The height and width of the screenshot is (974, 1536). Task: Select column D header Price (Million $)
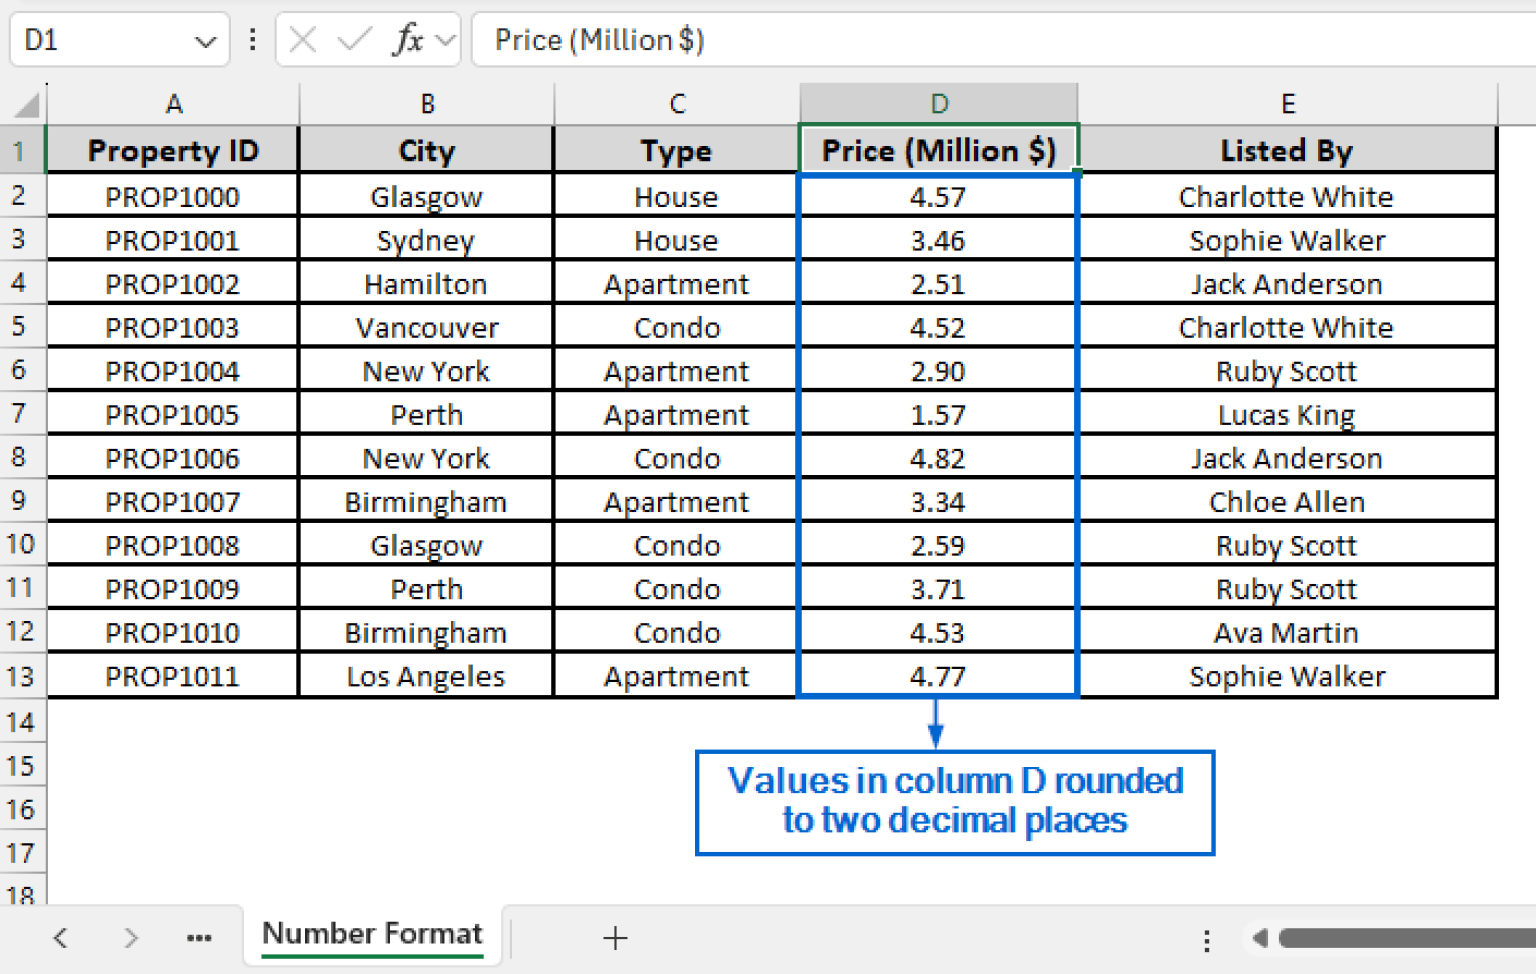click(938, 103)
